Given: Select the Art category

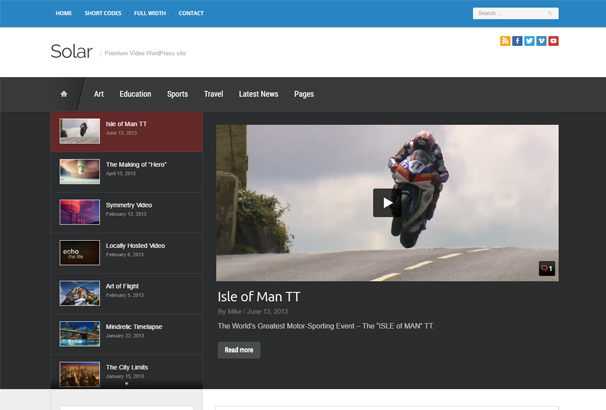Looking at the screenshot, I should pos(99,94).
